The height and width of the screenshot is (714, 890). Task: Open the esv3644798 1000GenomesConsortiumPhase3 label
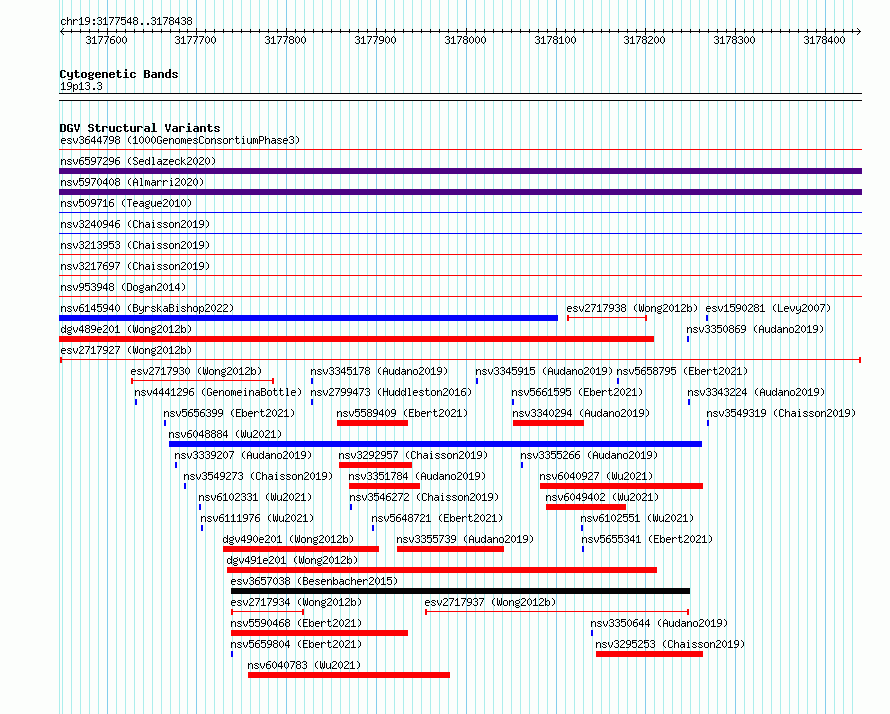tap(180, 140)
